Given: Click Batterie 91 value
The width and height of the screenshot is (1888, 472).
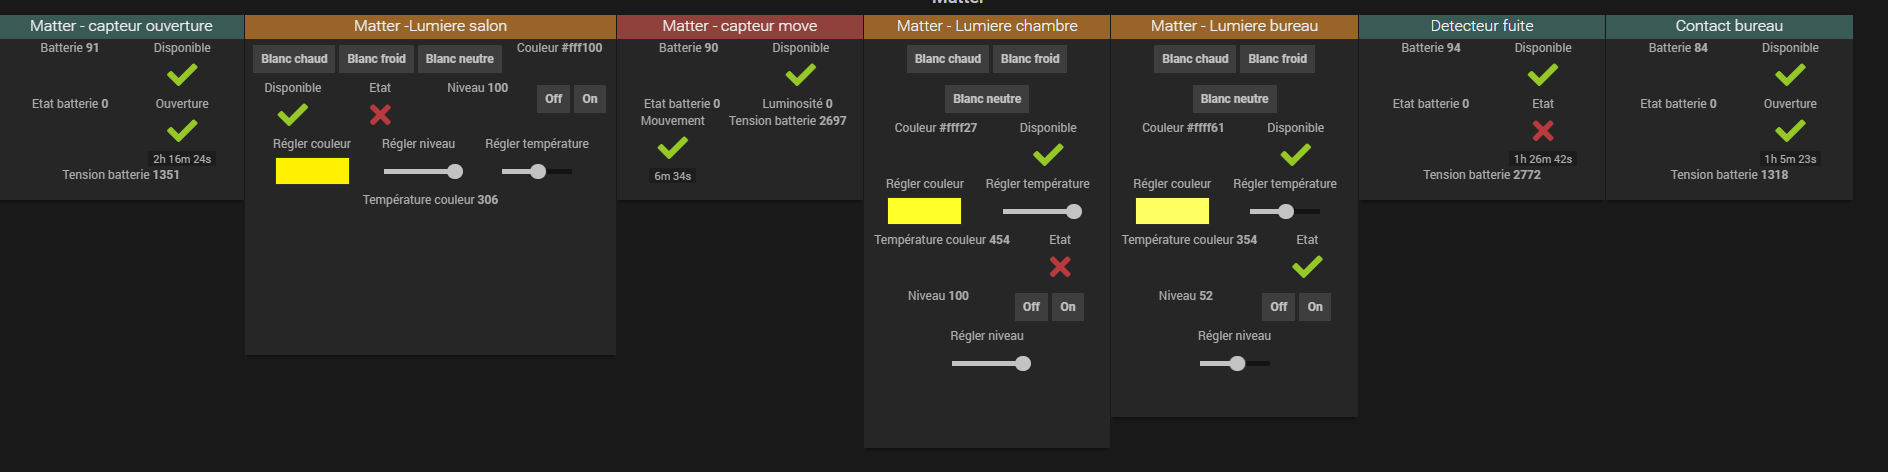Looking at the screenshot, I should (70, 48).
